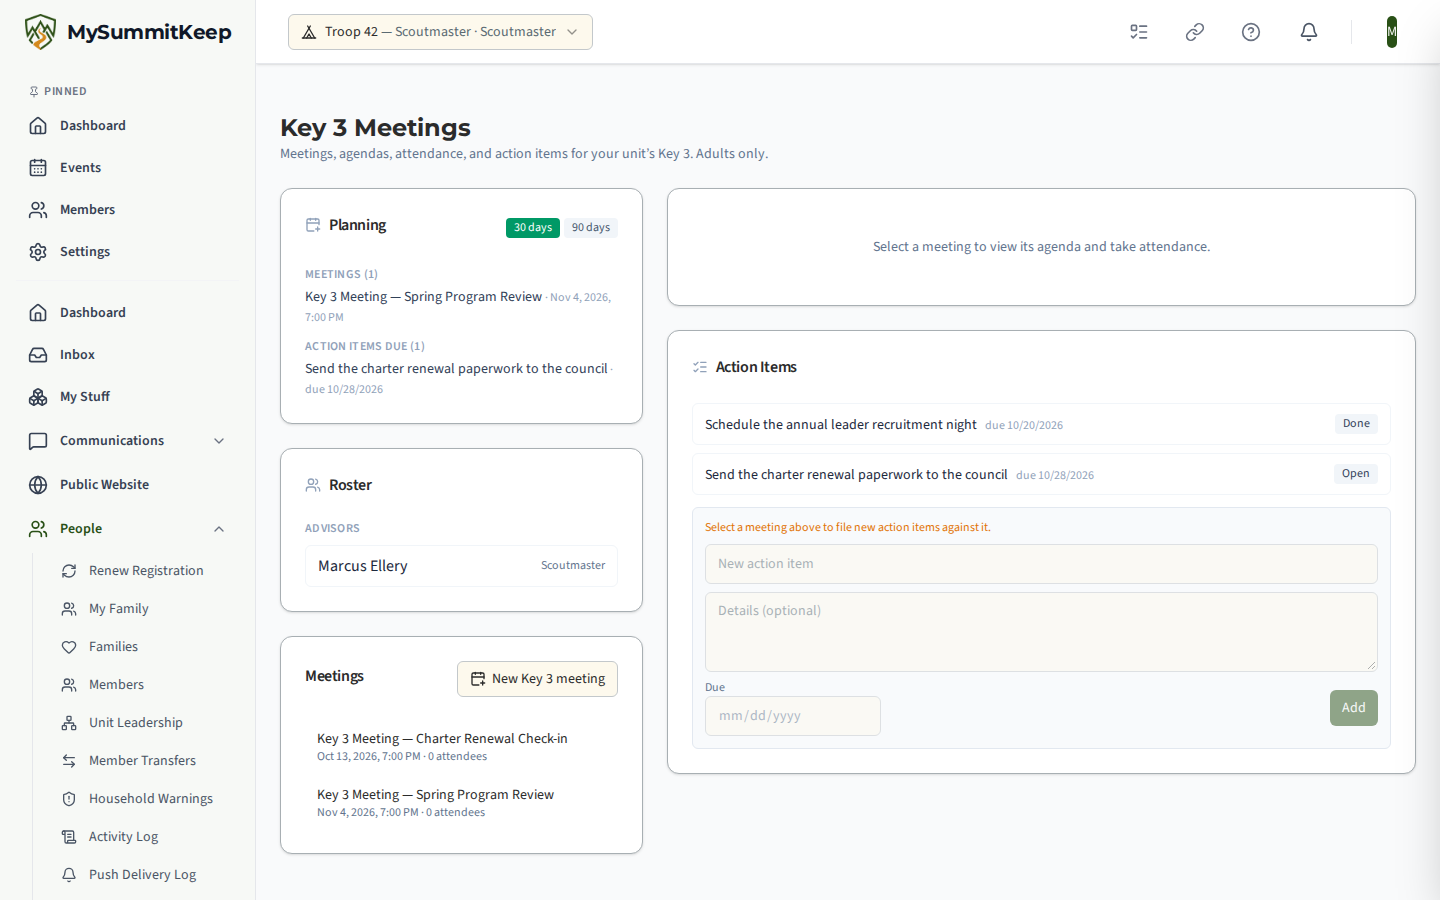
Task: Expand the Communications section
Action: point(128,441)
